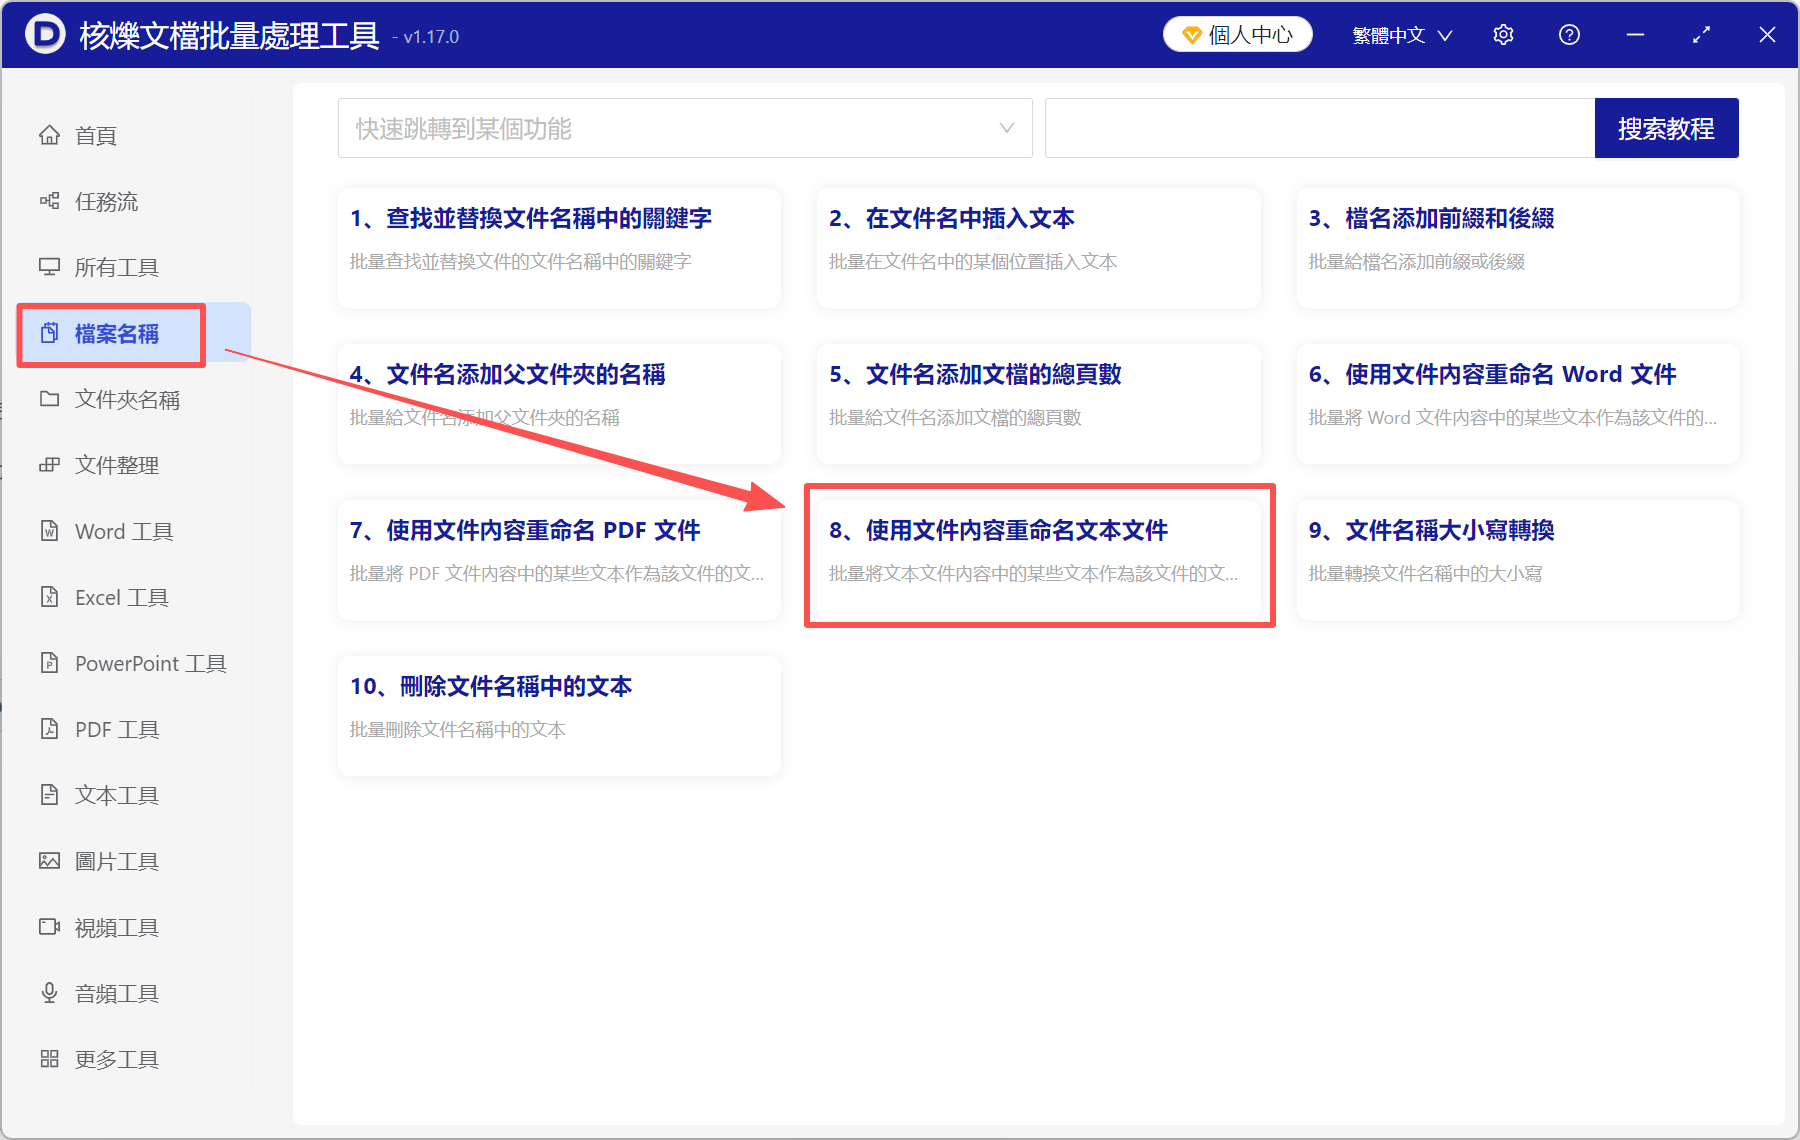Select 視頻工具 in the sidebar
The height and width of the screenshot is (1140, 1800).
(x=115, y=927)
